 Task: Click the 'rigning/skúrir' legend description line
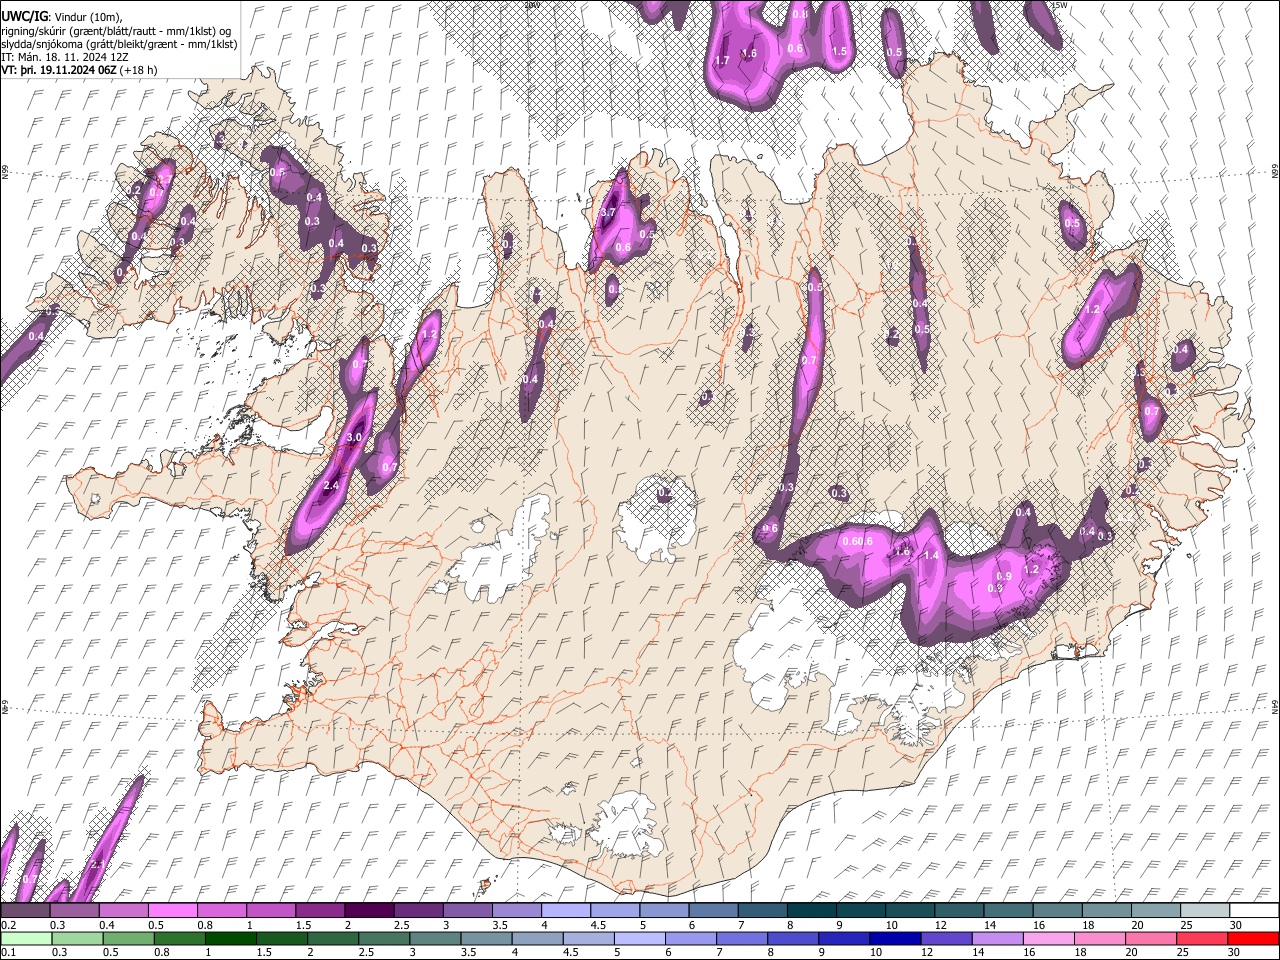tap(116, 30)
